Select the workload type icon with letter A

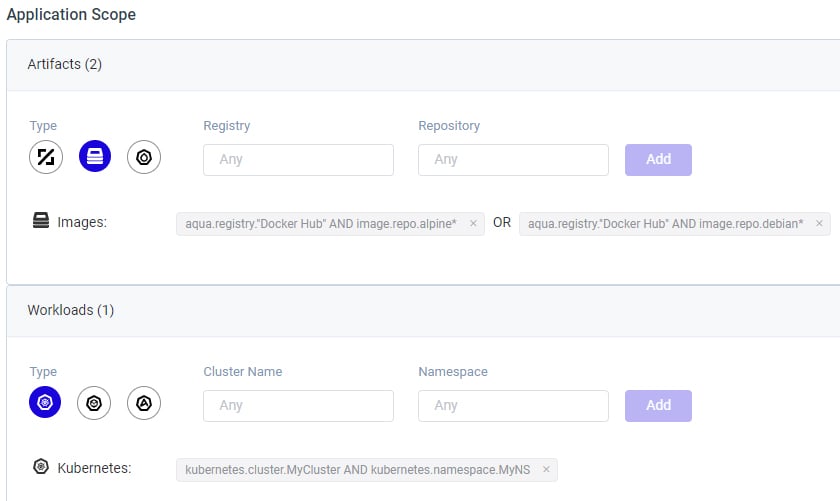point(144,403)
